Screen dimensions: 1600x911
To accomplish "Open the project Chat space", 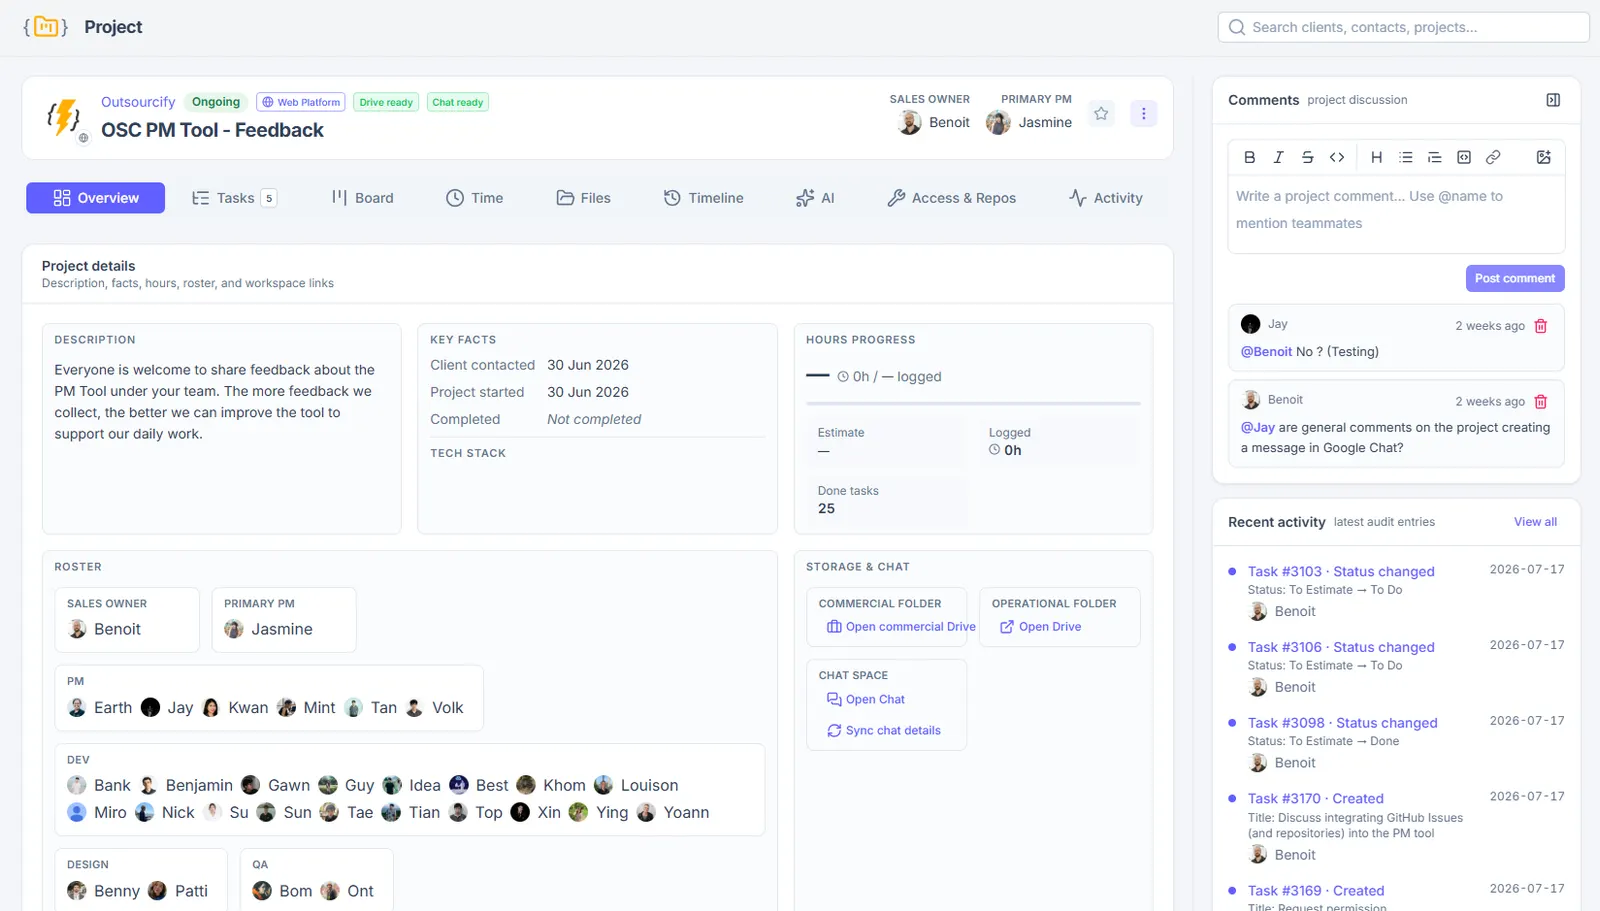I will click(866, 700).
